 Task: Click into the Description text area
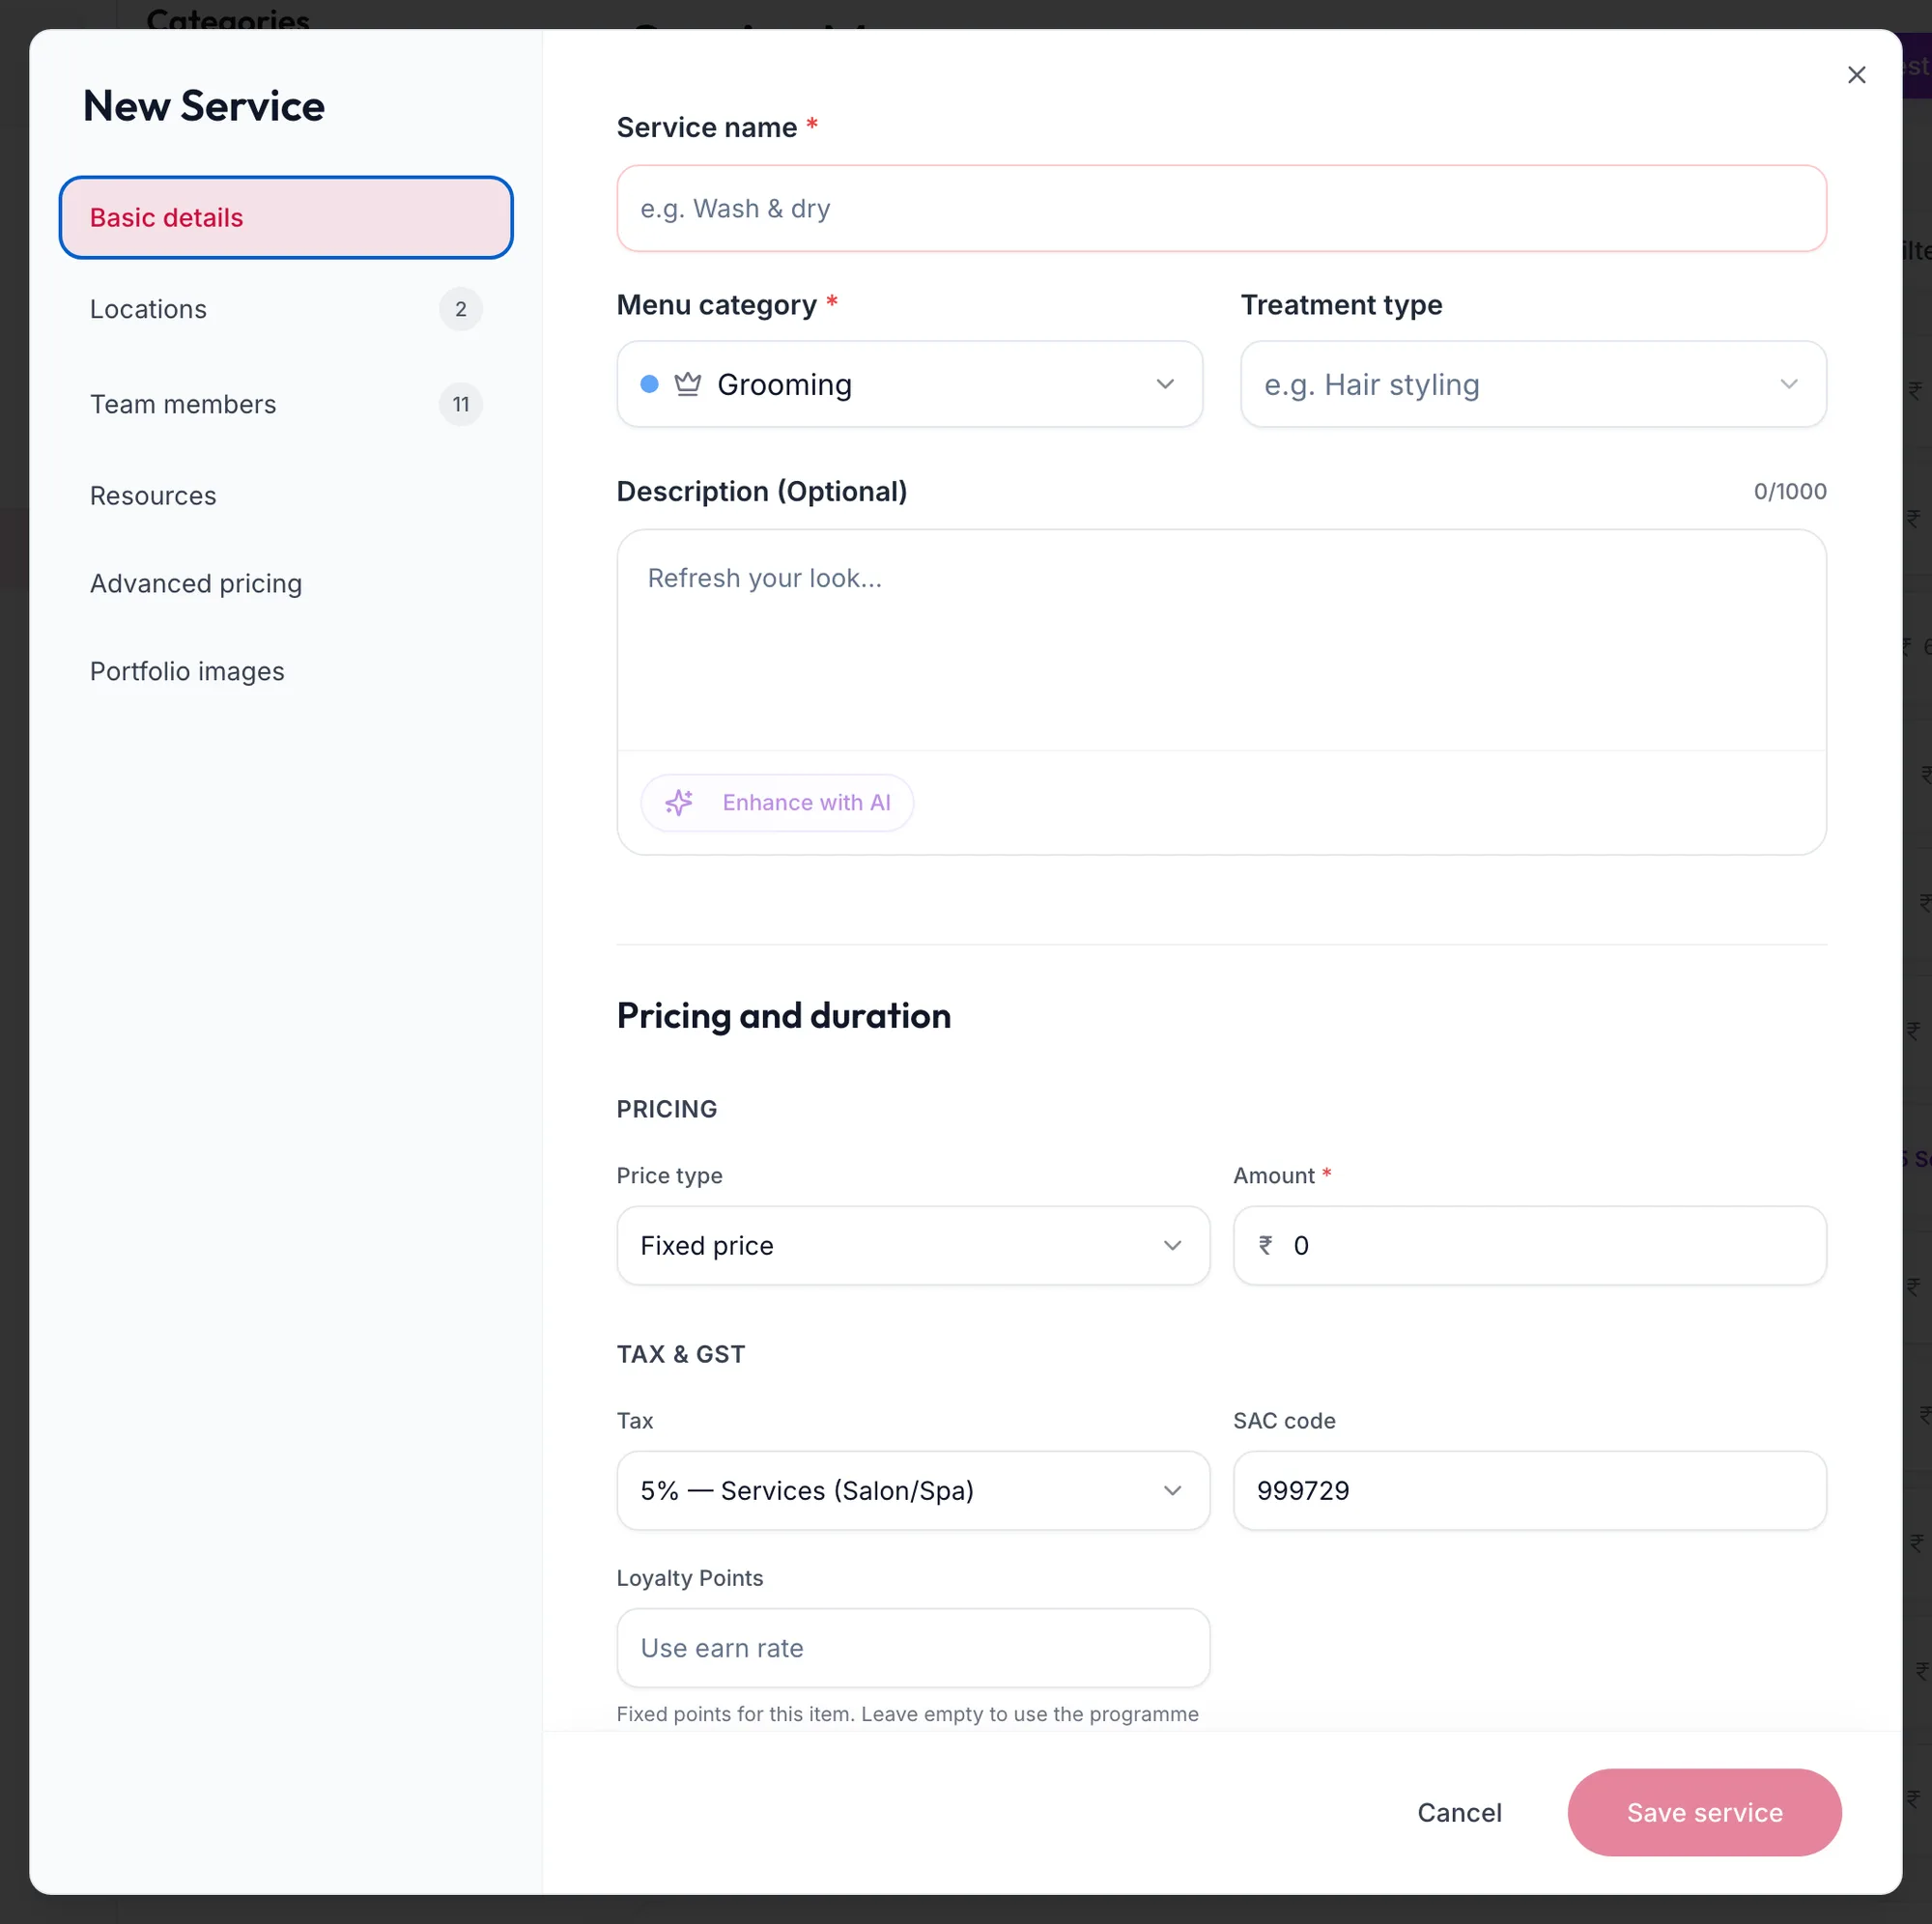pos(1221,640)
